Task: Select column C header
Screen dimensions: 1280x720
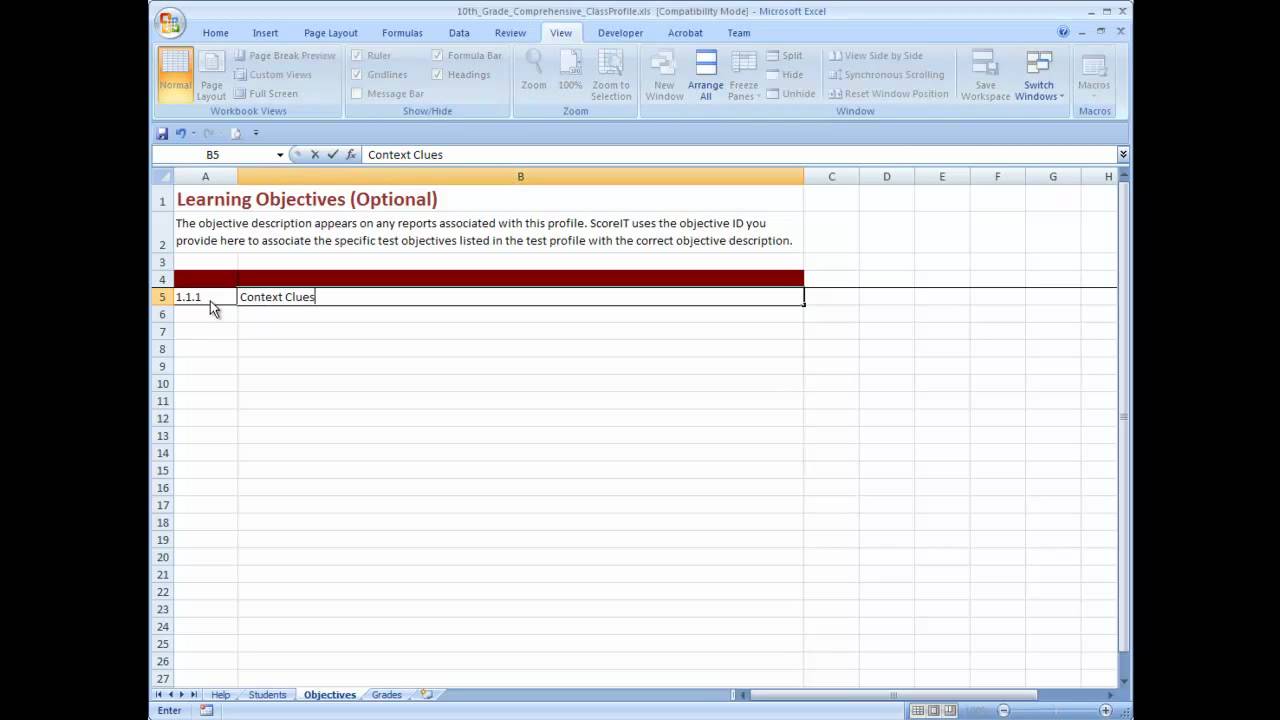Action: pos(831,176)
